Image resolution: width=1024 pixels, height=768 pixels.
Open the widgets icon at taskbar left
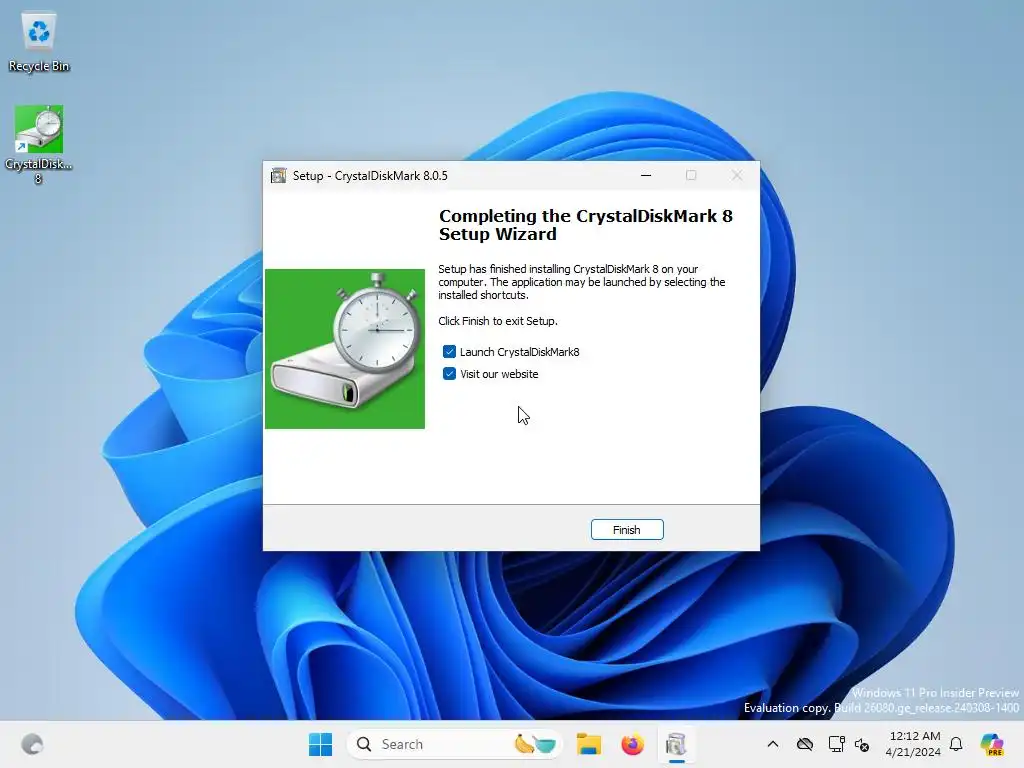click(x=32, y=744)
